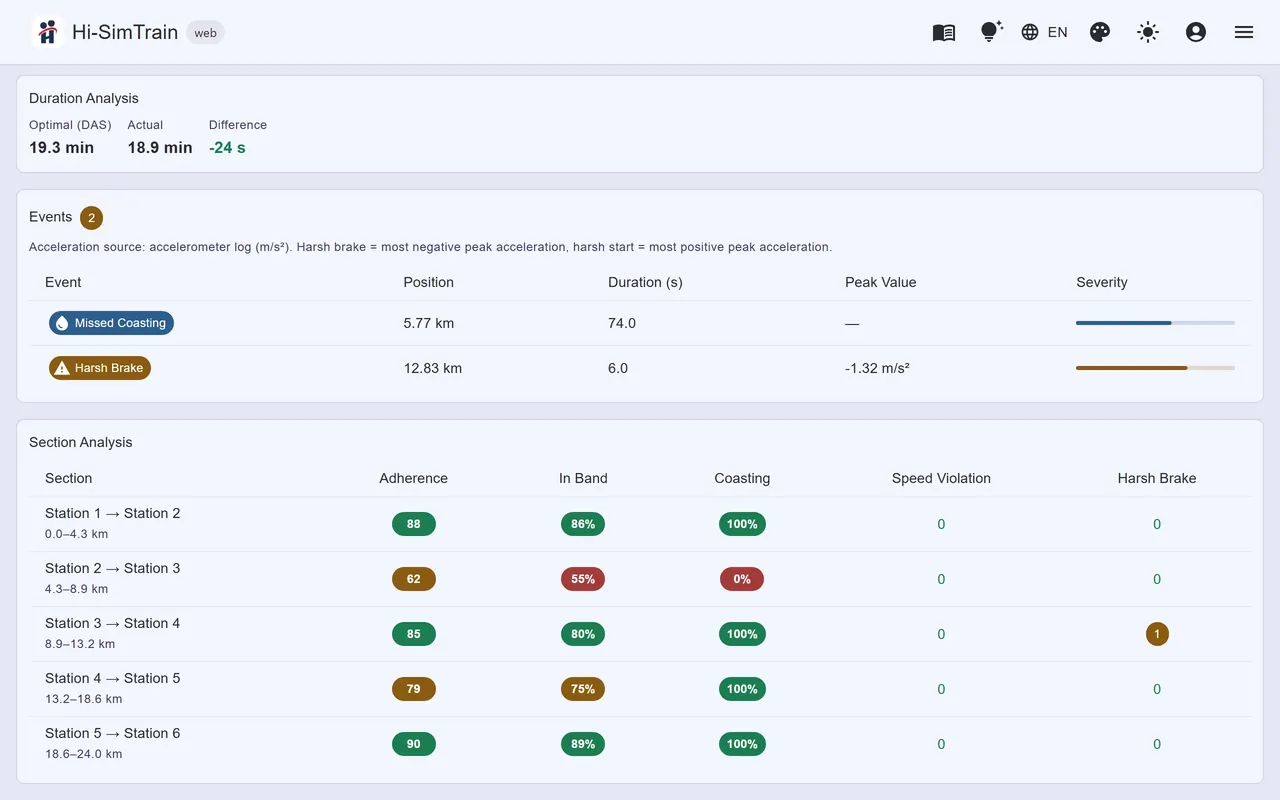Open the documentation book icon
The width and height of the screenshot is (1280, 800).
coord(944,32)
